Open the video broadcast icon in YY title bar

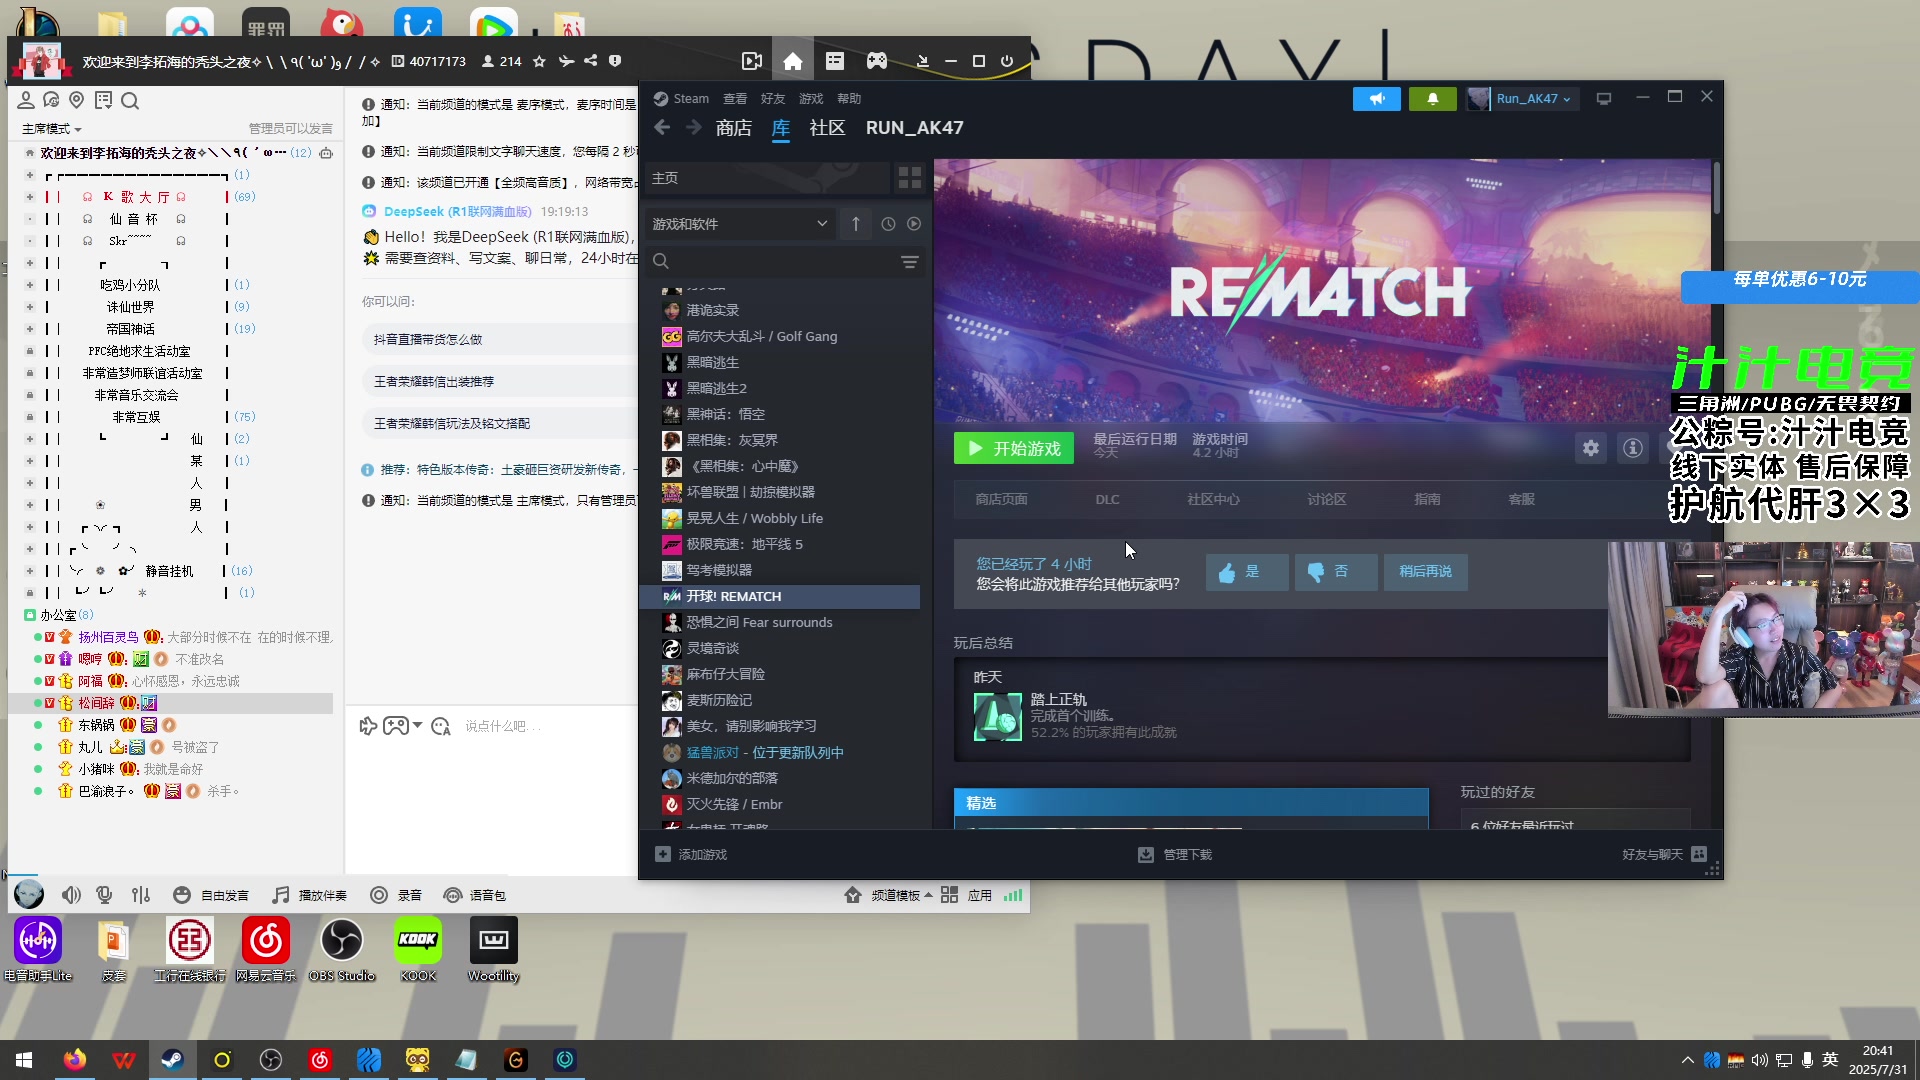(x=752, y=61)
